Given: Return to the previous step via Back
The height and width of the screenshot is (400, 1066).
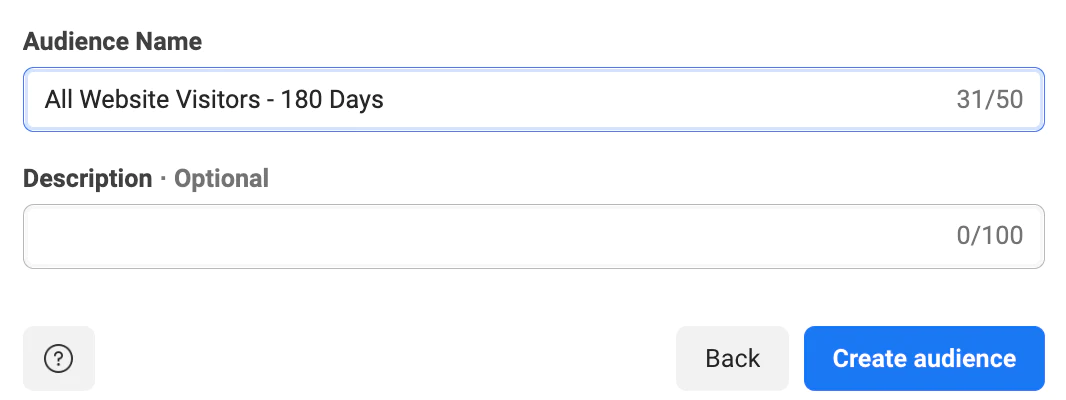Looking at the screenshot, I should click(x=732, y=359).
